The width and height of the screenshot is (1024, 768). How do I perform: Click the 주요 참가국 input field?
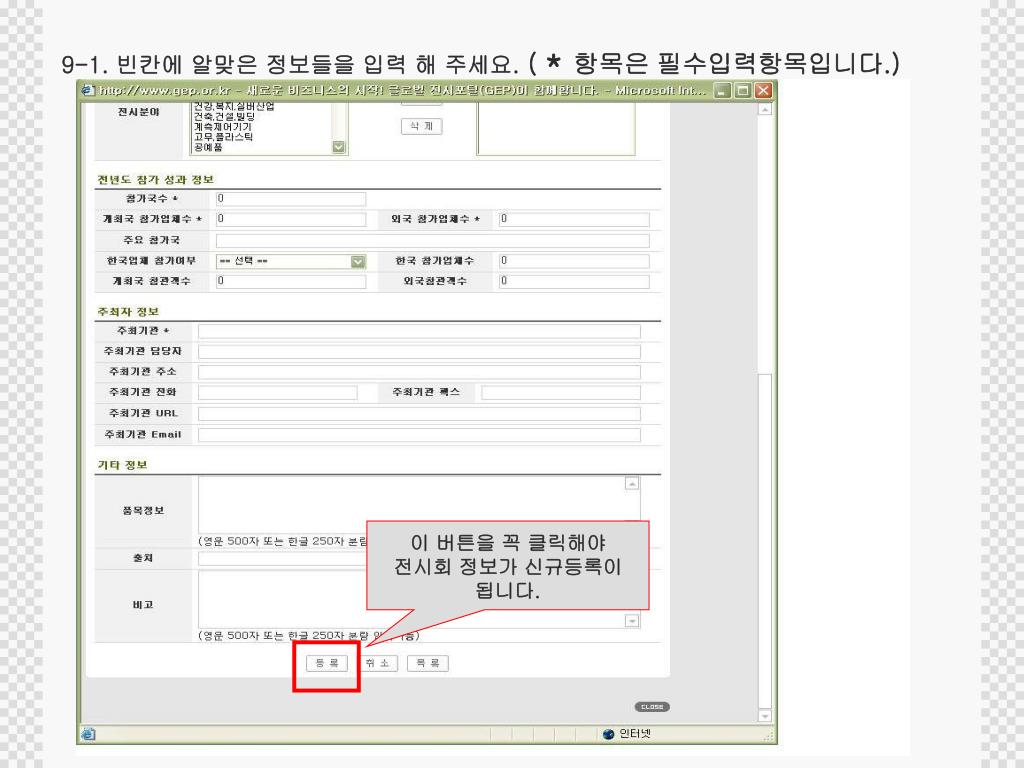pyautogui.click(x=432, y=240)
